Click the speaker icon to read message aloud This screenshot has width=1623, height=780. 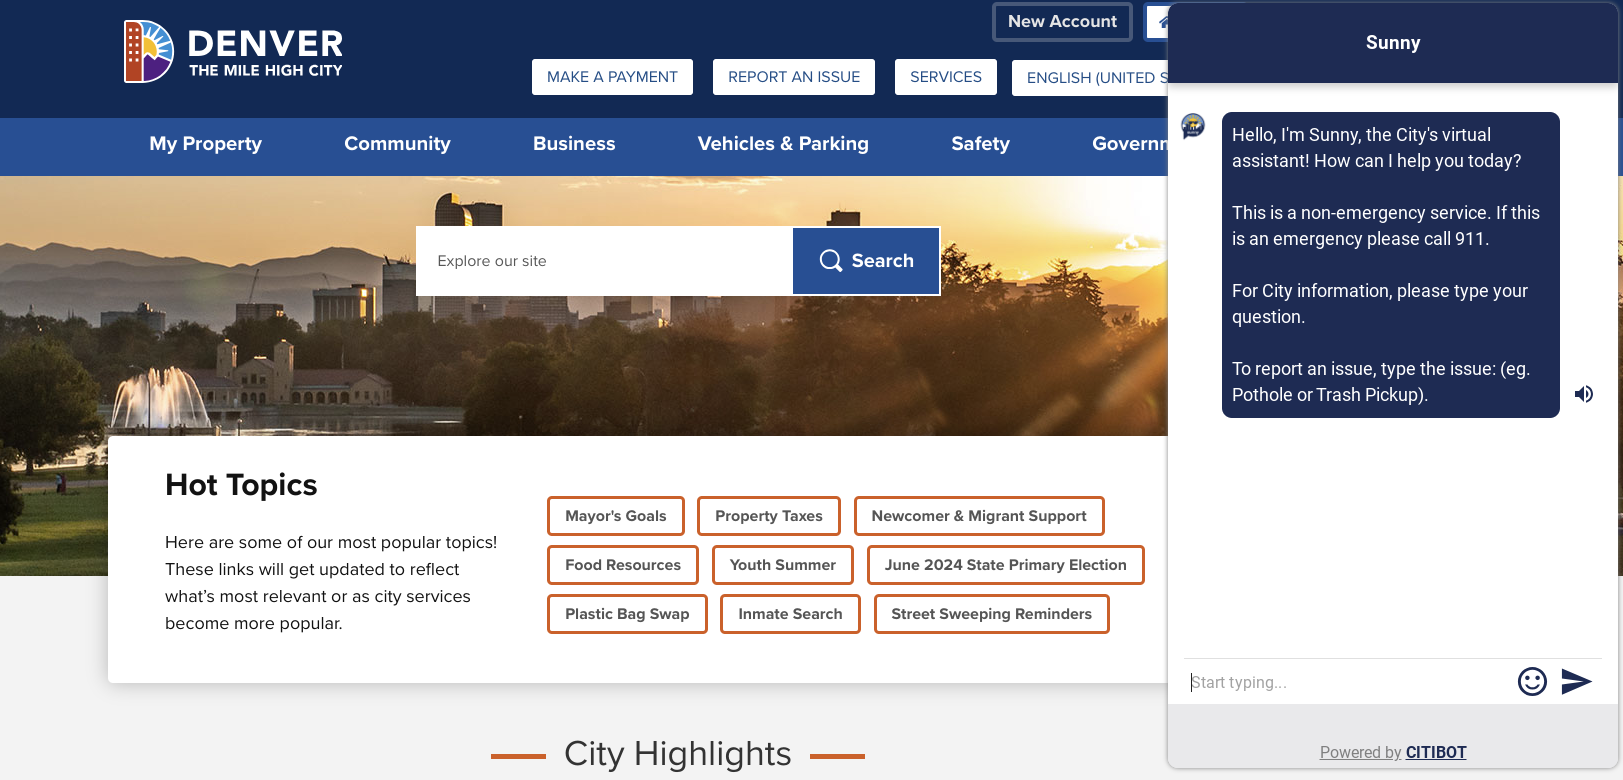tap(1584, 394)
